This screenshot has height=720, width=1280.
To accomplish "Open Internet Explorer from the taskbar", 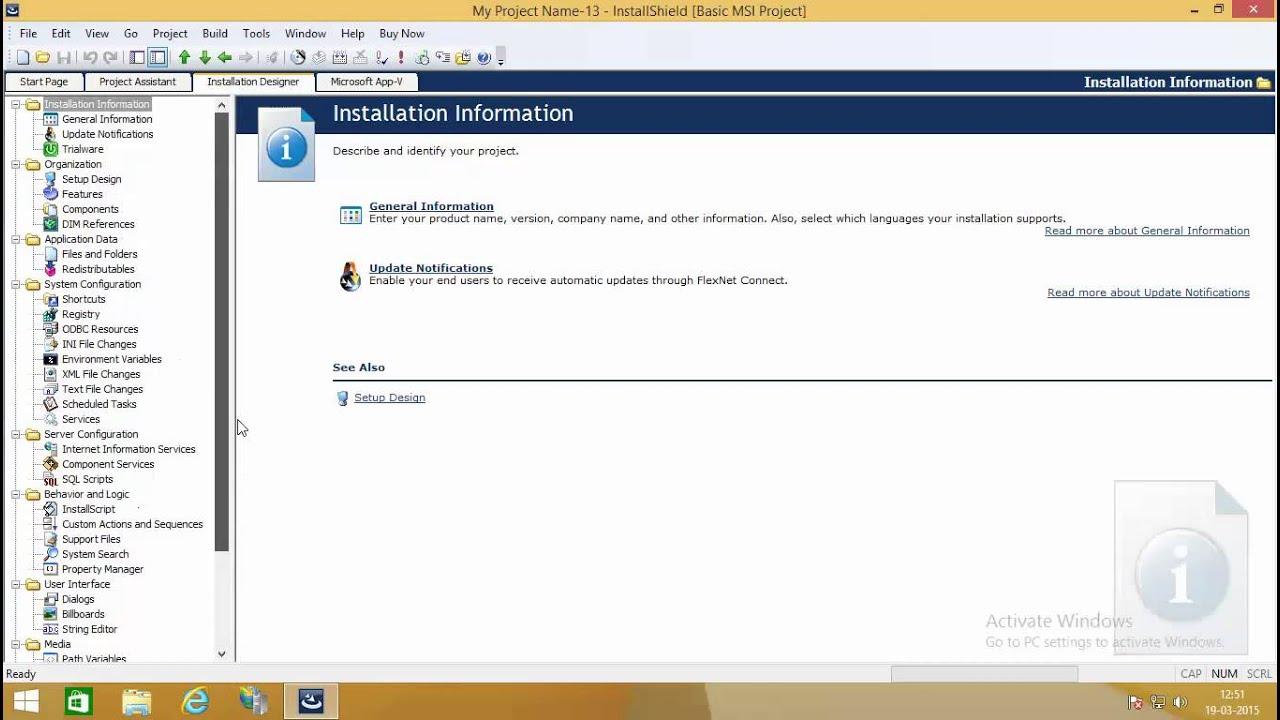I will click(195, 702).
